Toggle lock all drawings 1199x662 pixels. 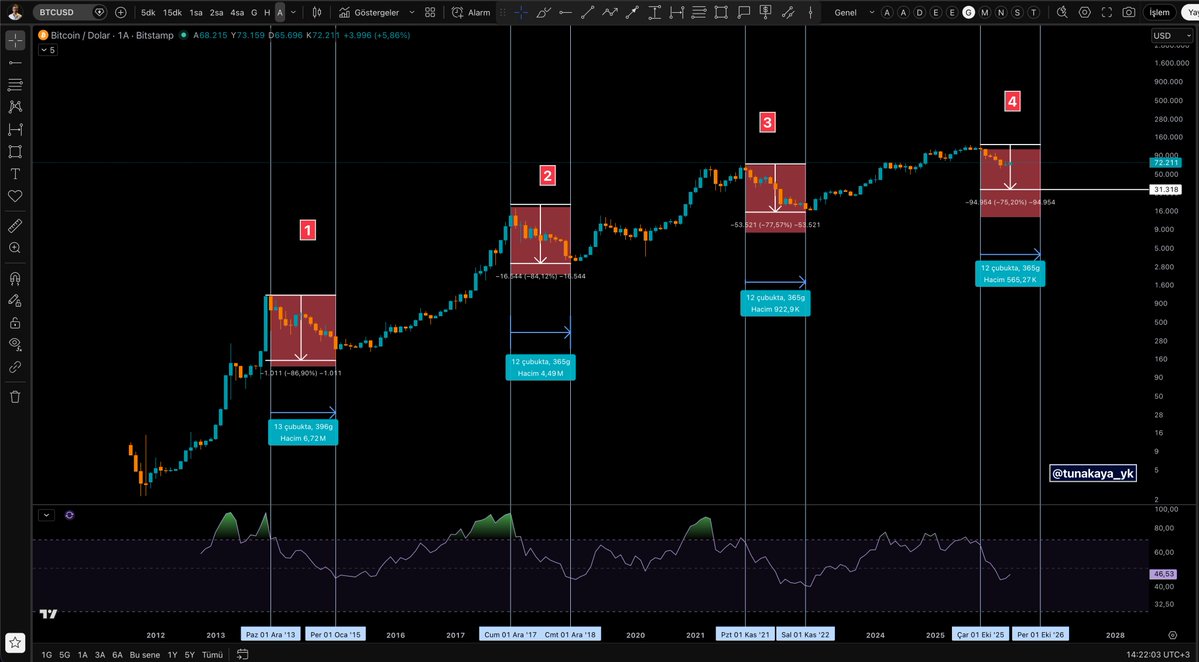[x=15, y=322]
